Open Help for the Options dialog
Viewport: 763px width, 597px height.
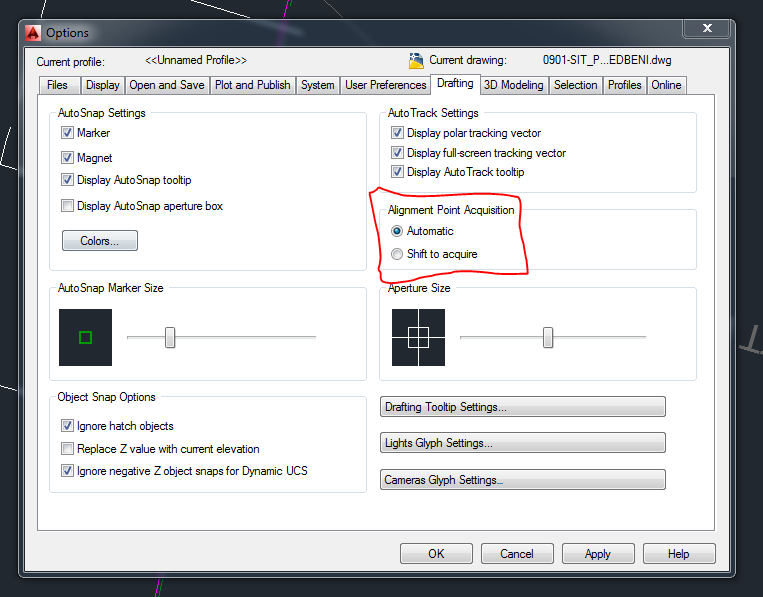(679, 554)
